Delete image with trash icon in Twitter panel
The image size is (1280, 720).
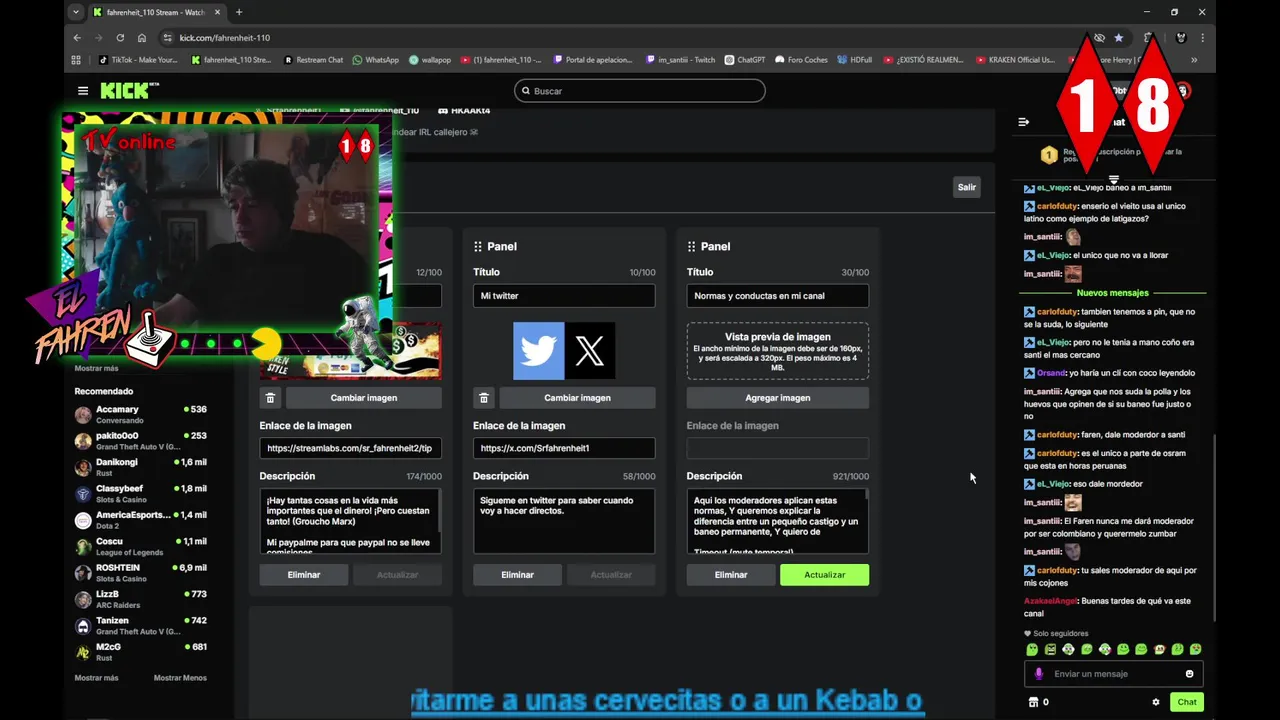click(x=484, y=398)
